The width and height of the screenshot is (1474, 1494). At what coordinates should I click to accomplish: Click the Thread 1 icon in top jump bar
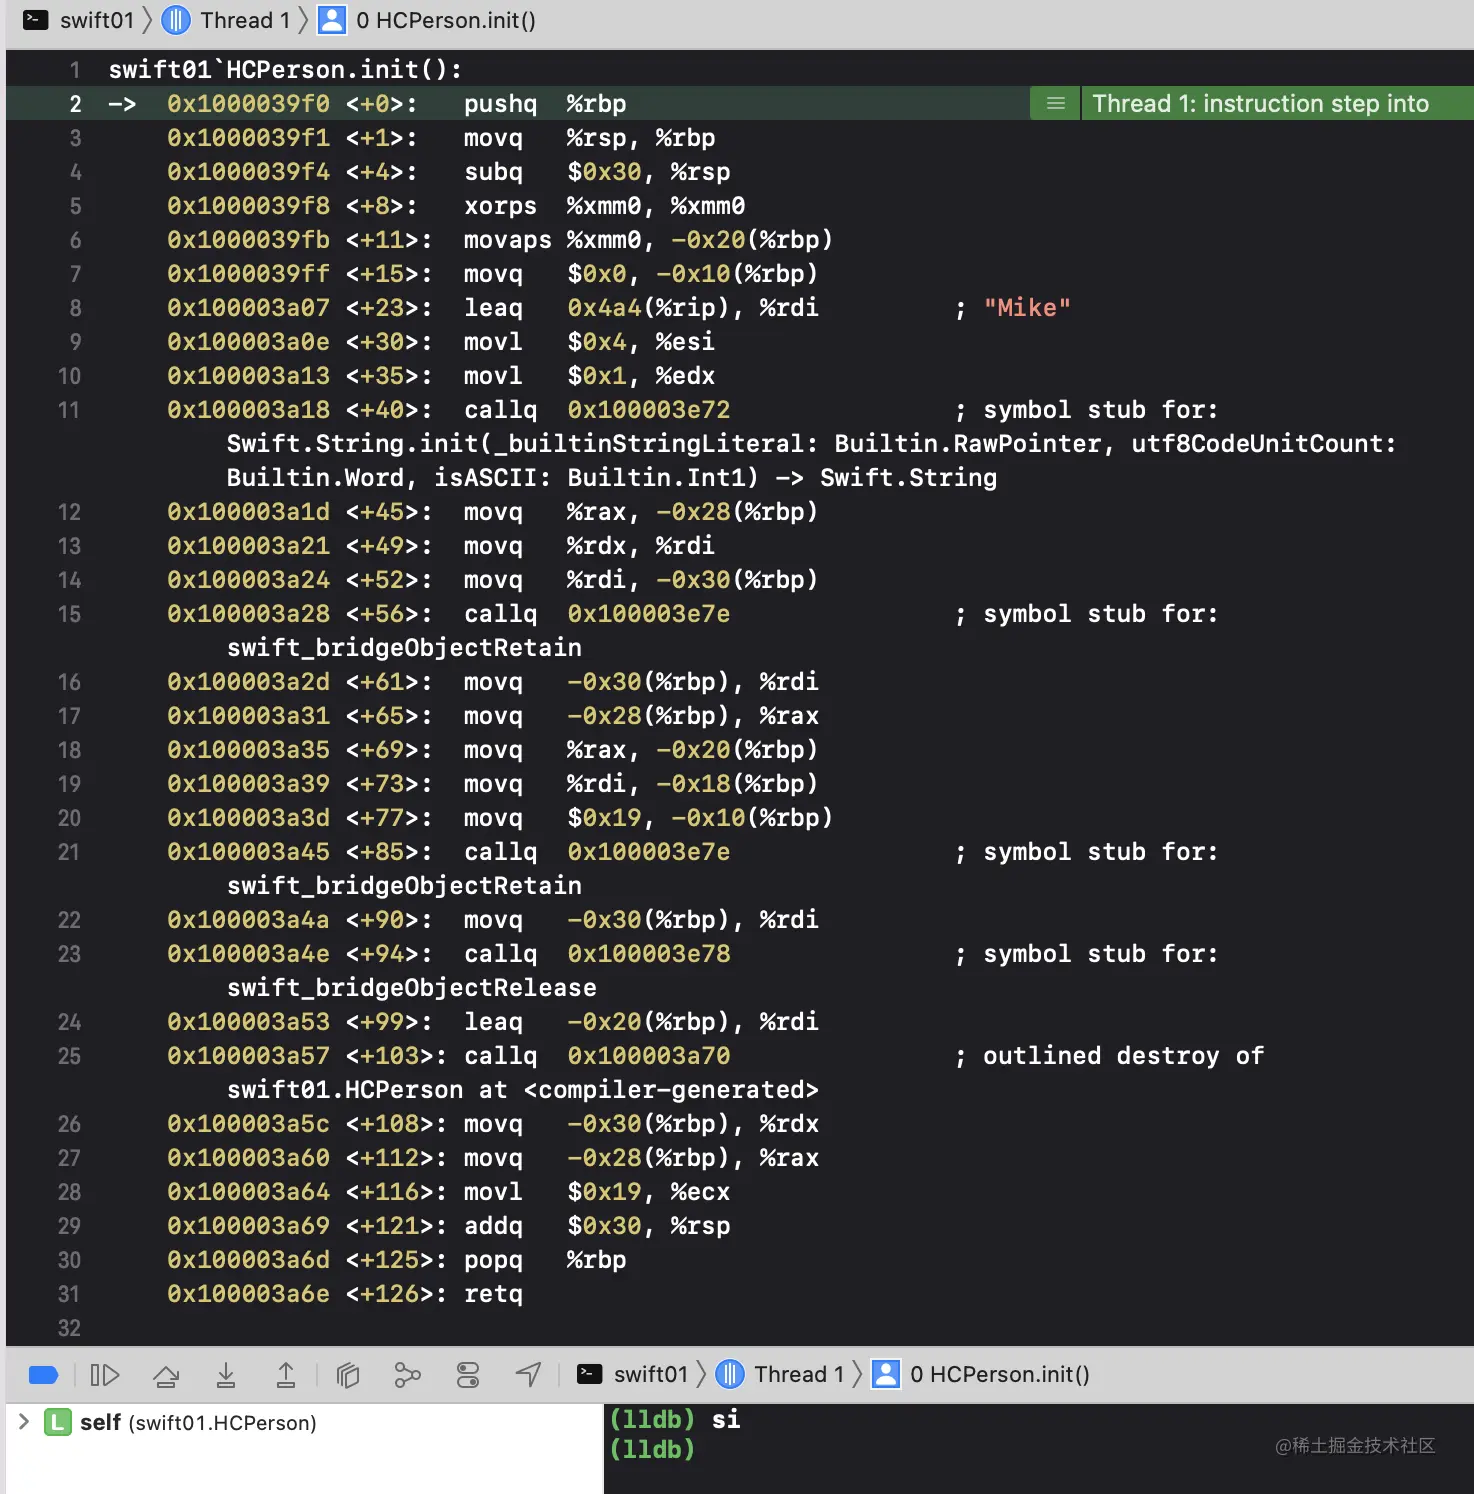[176, 20]
